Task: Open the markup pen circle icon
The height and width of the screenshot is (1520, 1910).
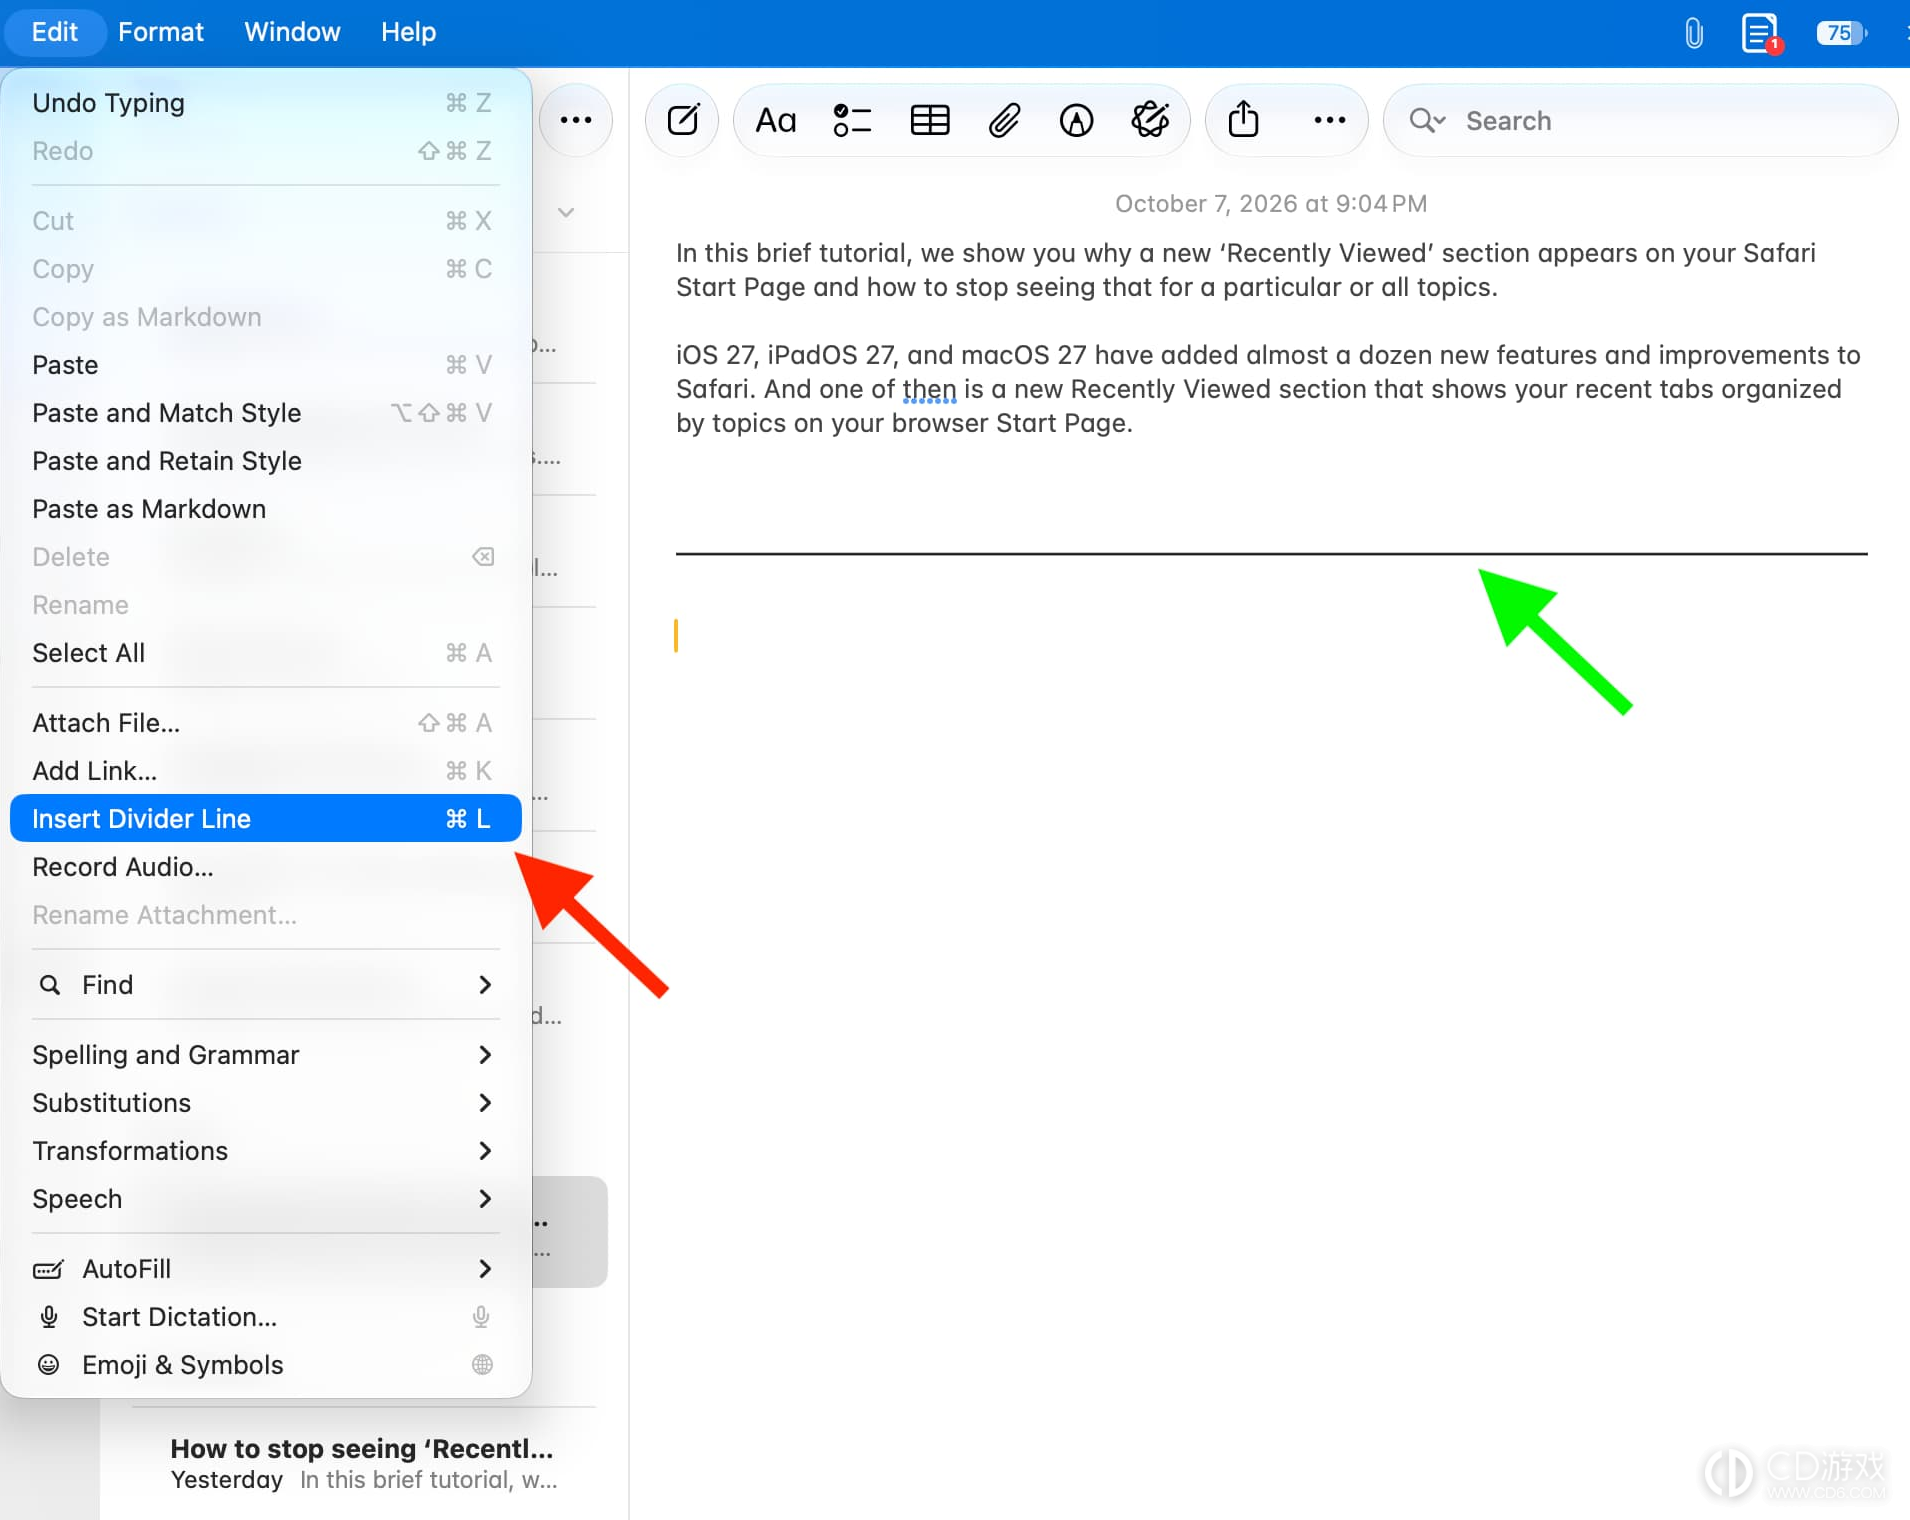Action: tap(1076, 120)
